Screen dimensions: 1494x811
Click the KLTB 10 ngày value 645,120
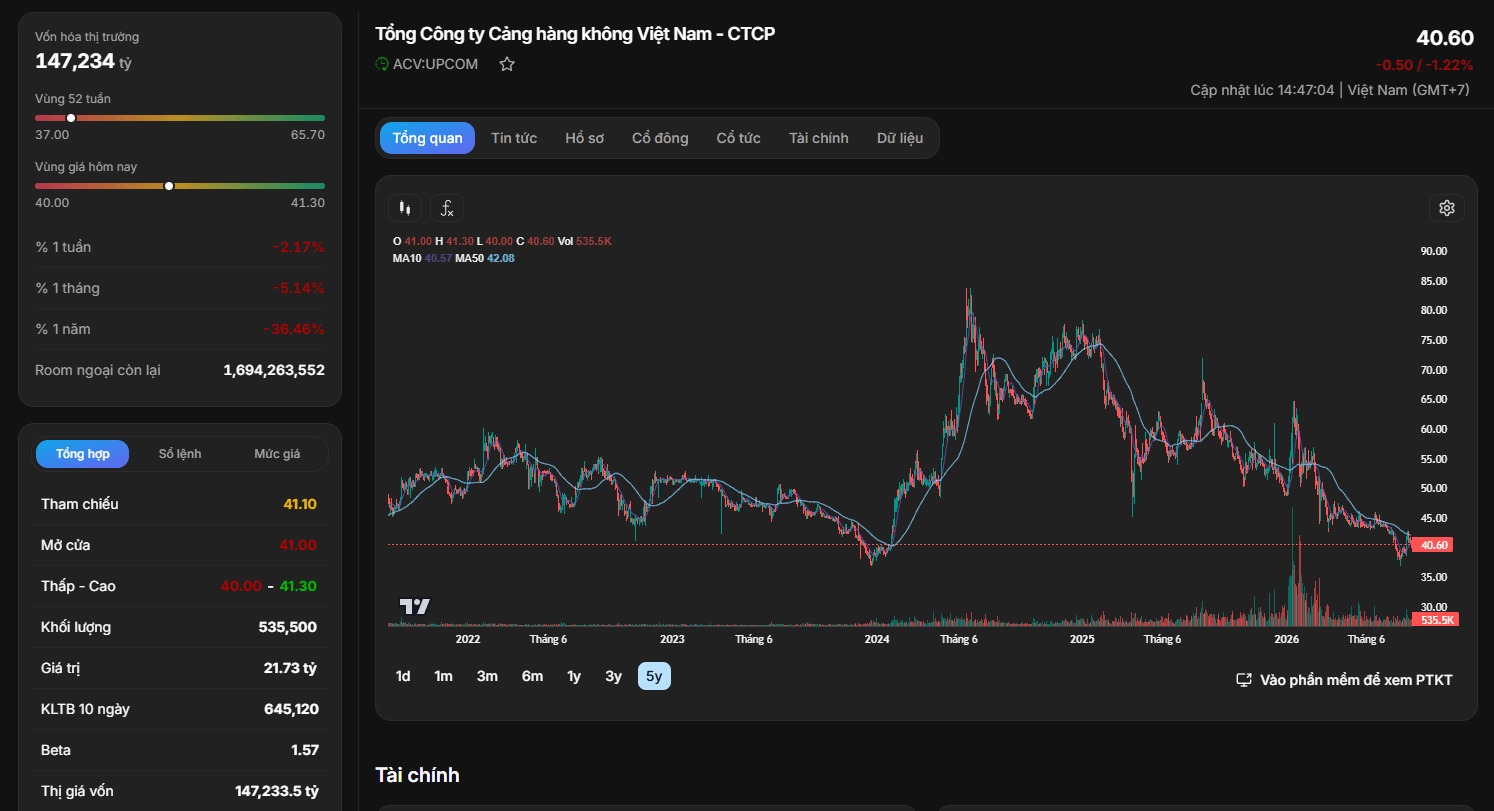[290, 709]
